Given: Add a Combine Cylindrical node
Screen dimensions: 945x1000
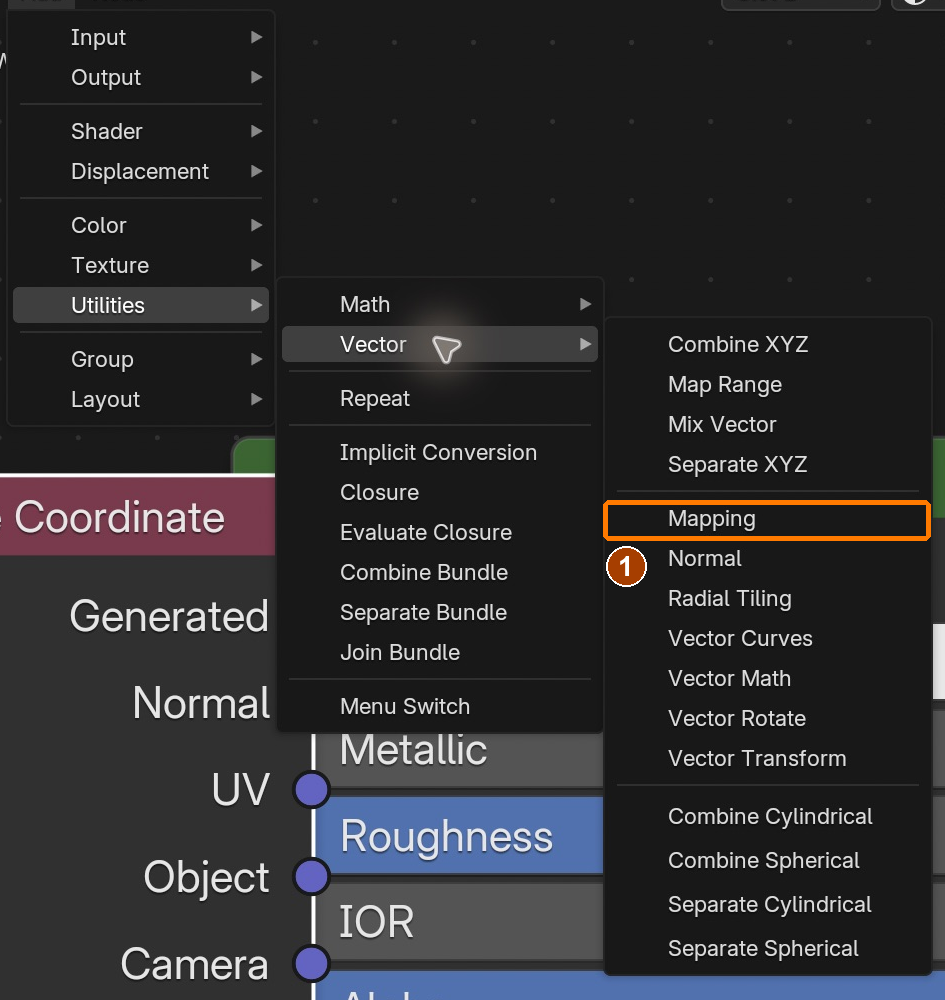Looking at the screenshot, I should tap(768, 817).
